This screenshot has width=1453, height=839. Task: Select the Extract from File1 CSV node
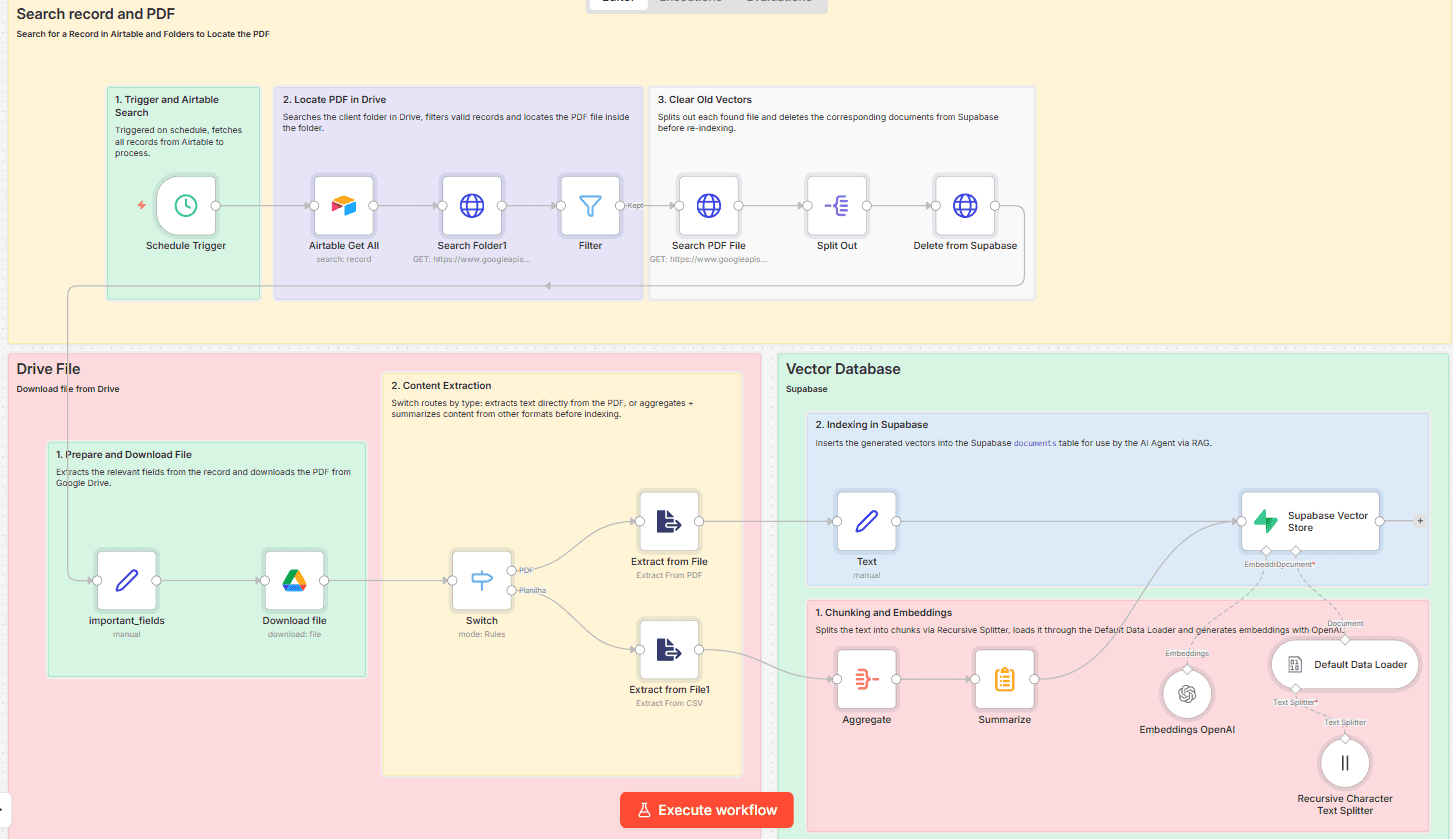(x=669, y=650)
